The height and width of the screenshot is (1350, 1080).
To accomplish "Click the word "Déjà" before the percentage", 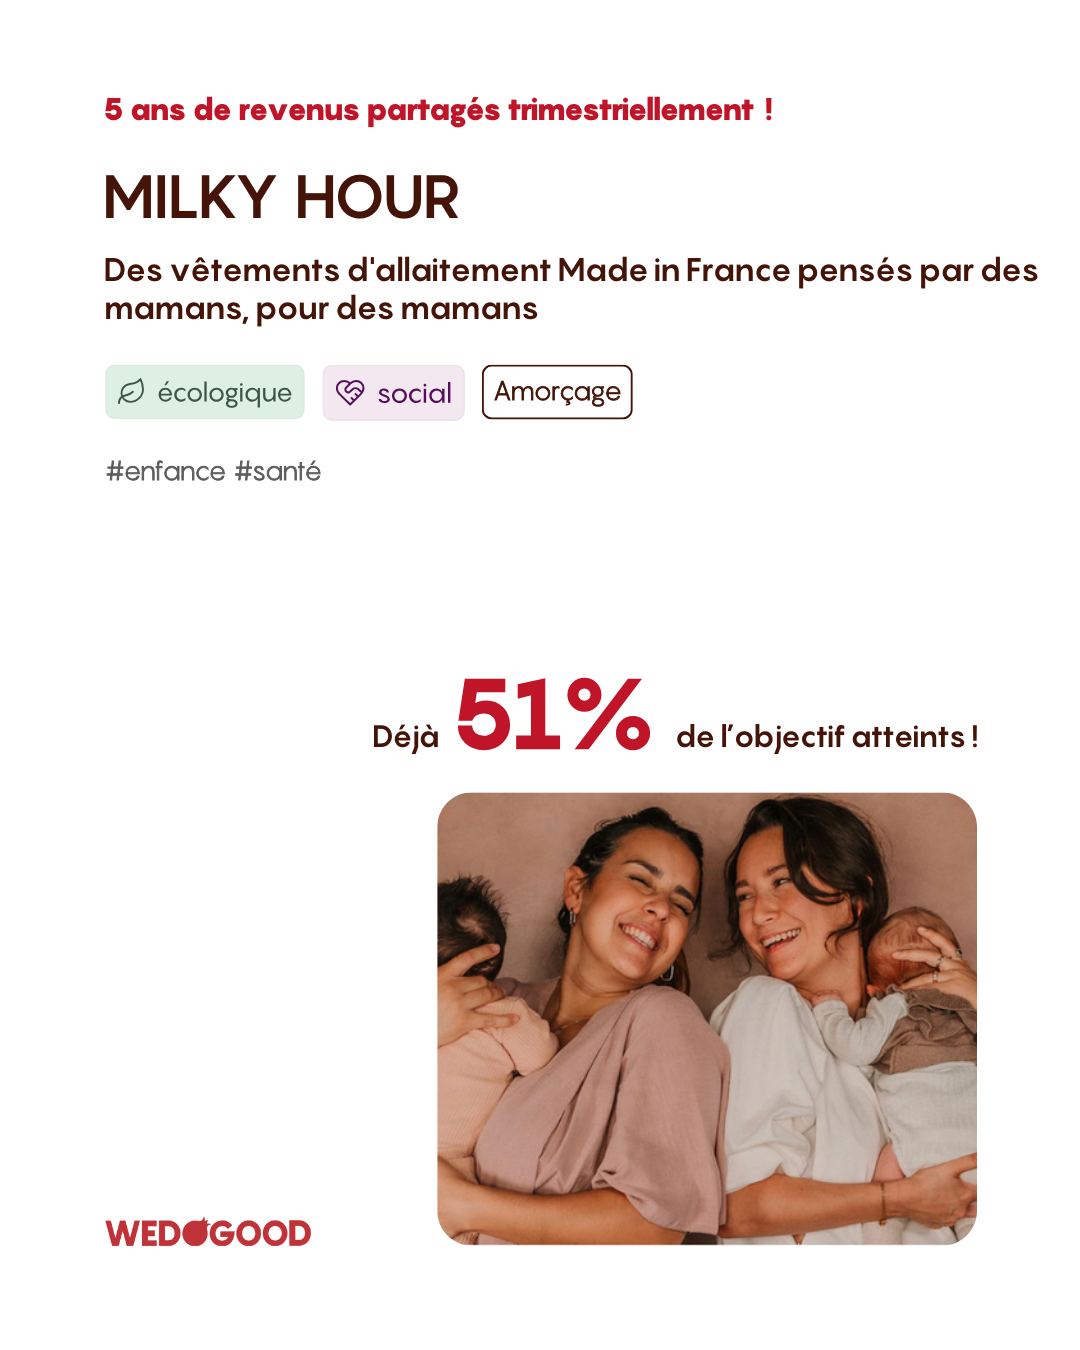I will [x=405, y=737].
